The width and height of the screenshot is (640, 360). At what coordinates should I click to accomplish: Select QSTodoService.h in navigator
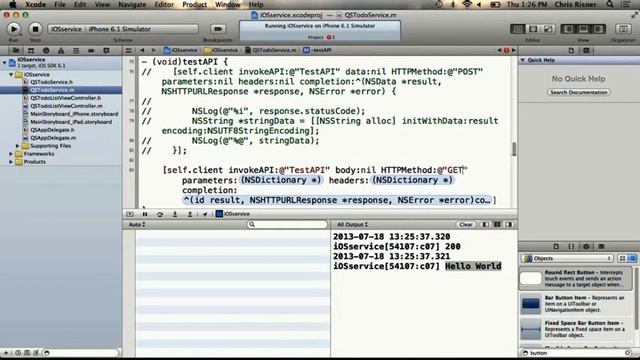(51, 82)
